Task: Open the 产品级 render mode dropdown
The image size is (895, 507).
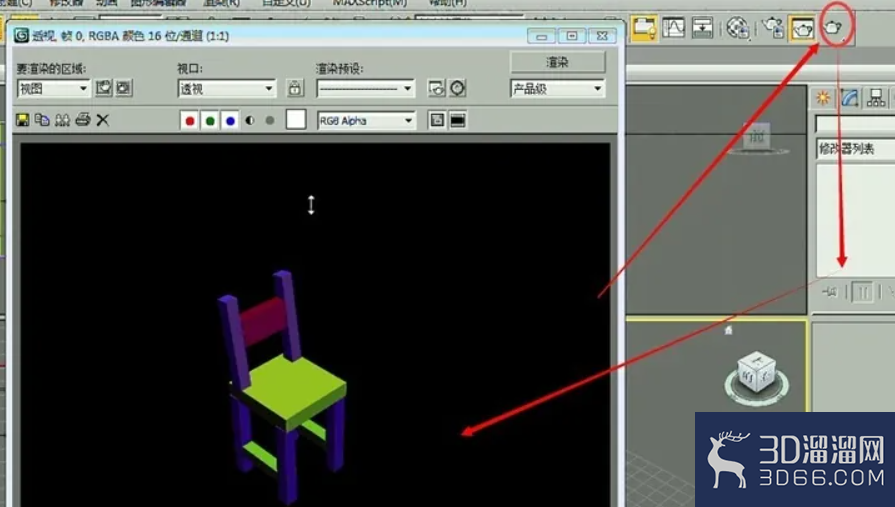Action: click(x=557, y=88)
